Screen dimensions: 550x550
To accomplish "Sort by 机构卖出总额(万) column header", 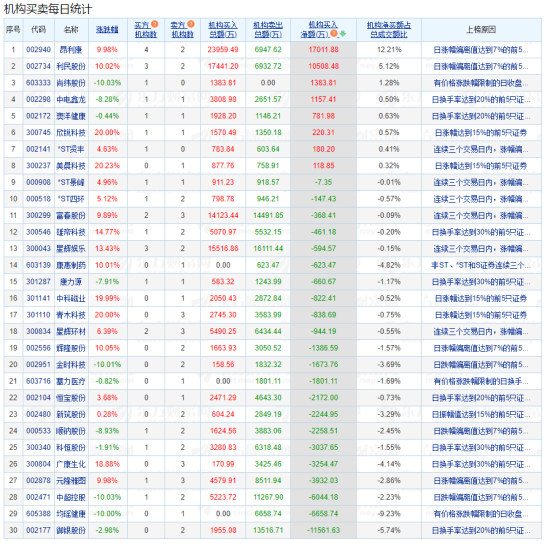I will pos(268,29).
